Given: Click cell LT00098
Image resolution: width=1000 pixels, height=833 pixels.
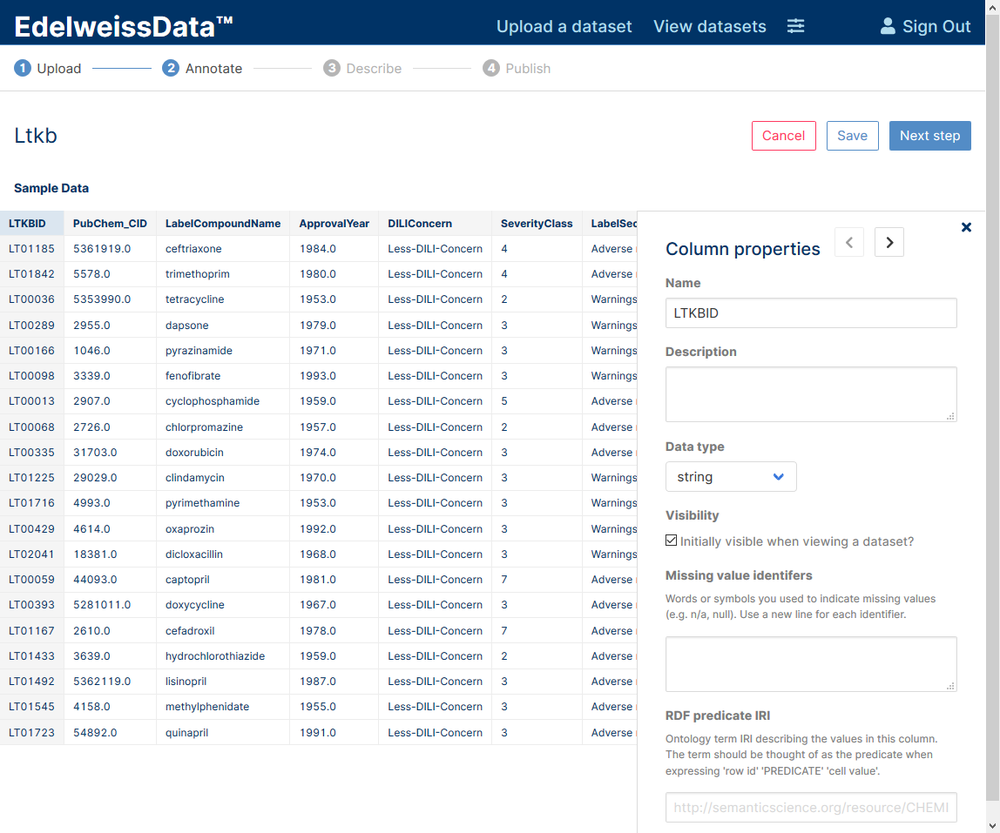Looking at the screenshot, I should coord(32,376).
